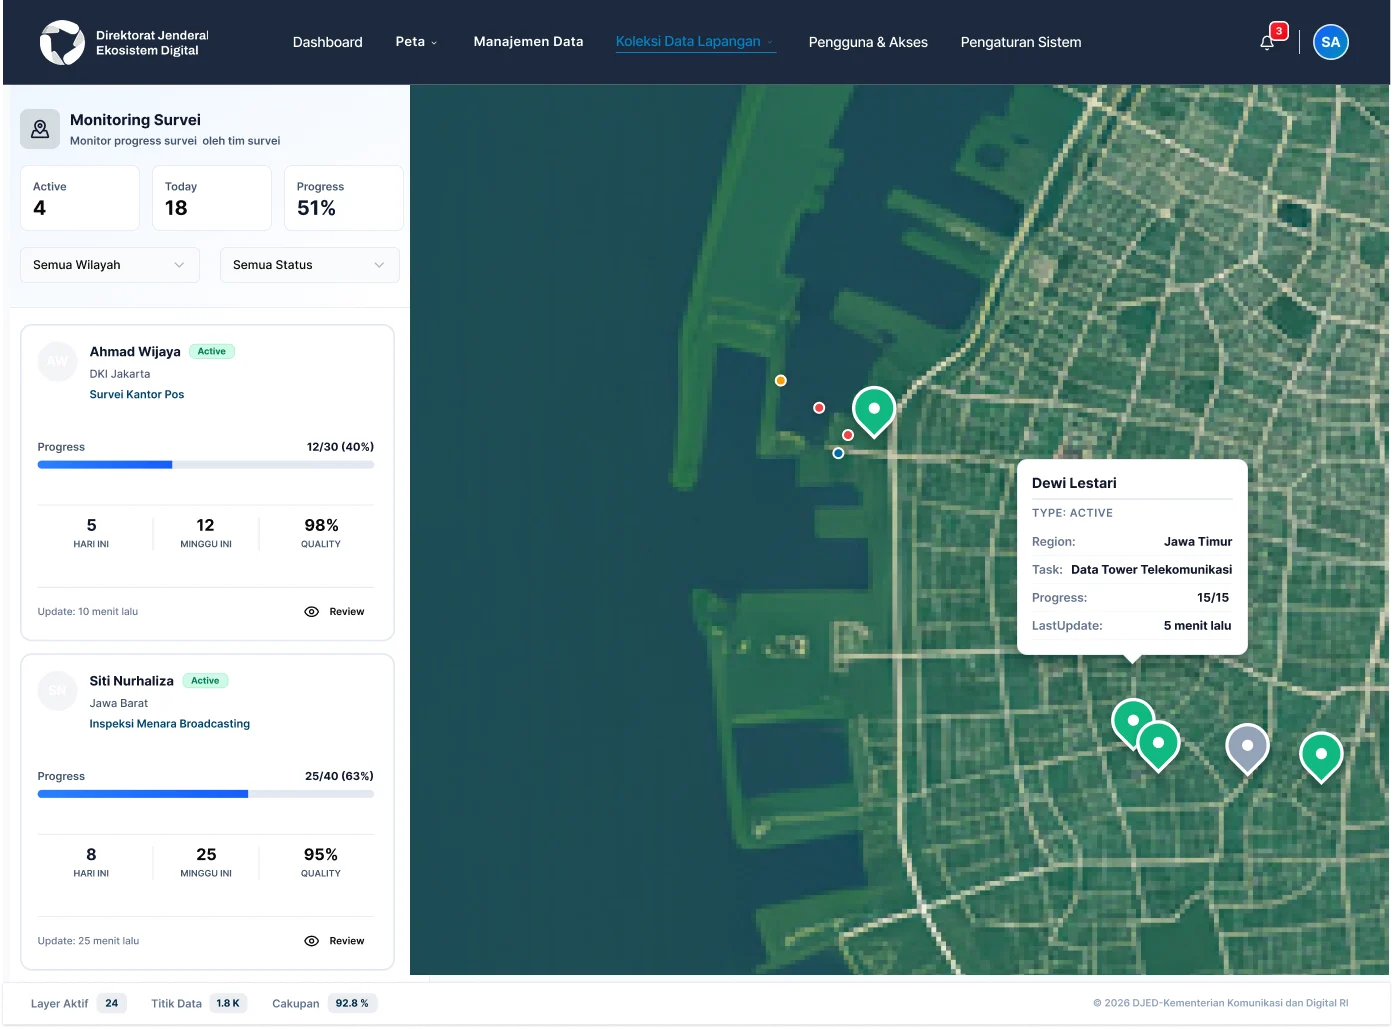
Task: Click Ahmad Wijaya's AW avatar
Action: (58, 361)
